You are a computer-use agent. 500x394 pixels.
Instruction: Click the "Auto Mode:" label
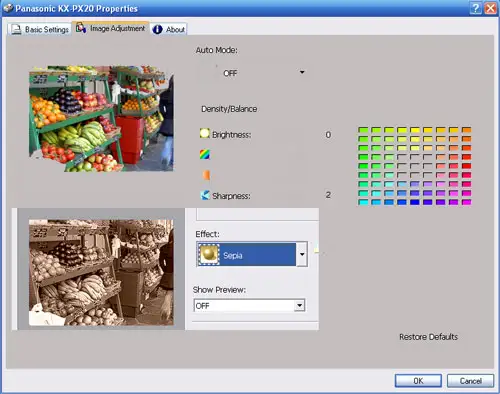217,50
